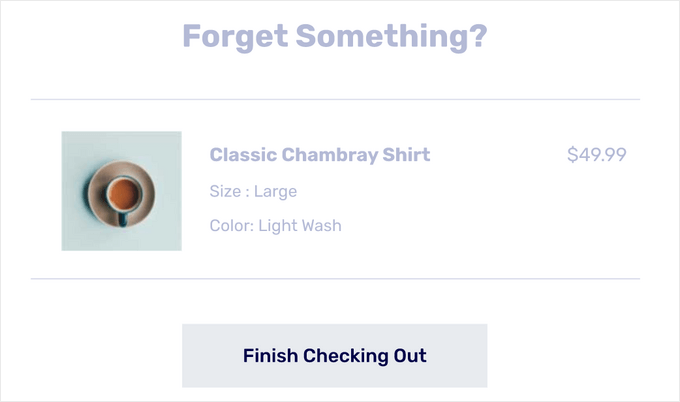The height and width of the screenshot is (402, 680).
Task: Select the Color: Light Wash text
Action: pyautogui.click(x=275, y=225)
